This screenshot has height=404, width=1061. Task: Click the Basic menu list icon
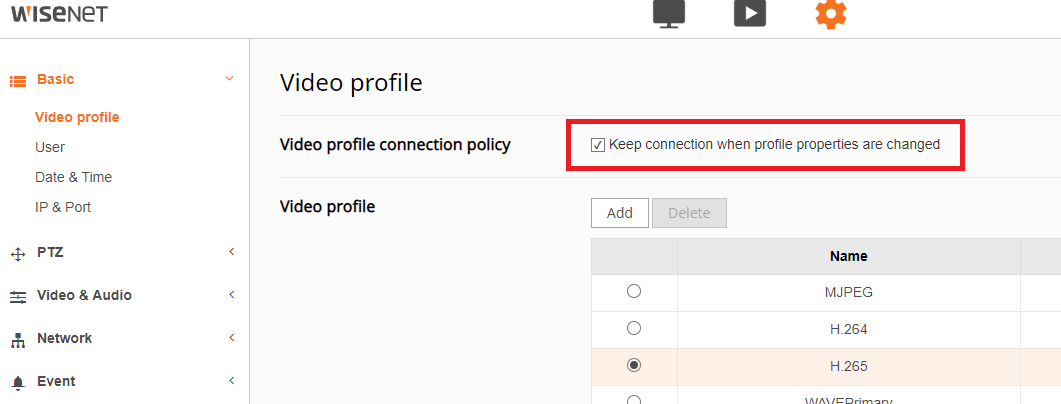(x=17, y=80)
